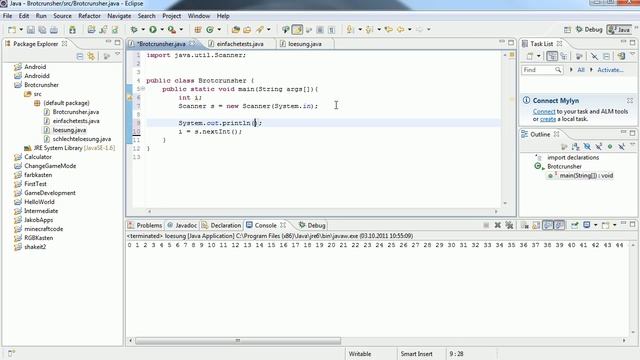Close the Brotcrunsher.java editor tab
Viewport: 640px width, 360px height.
pyautogui.click(x=192, y=44)
